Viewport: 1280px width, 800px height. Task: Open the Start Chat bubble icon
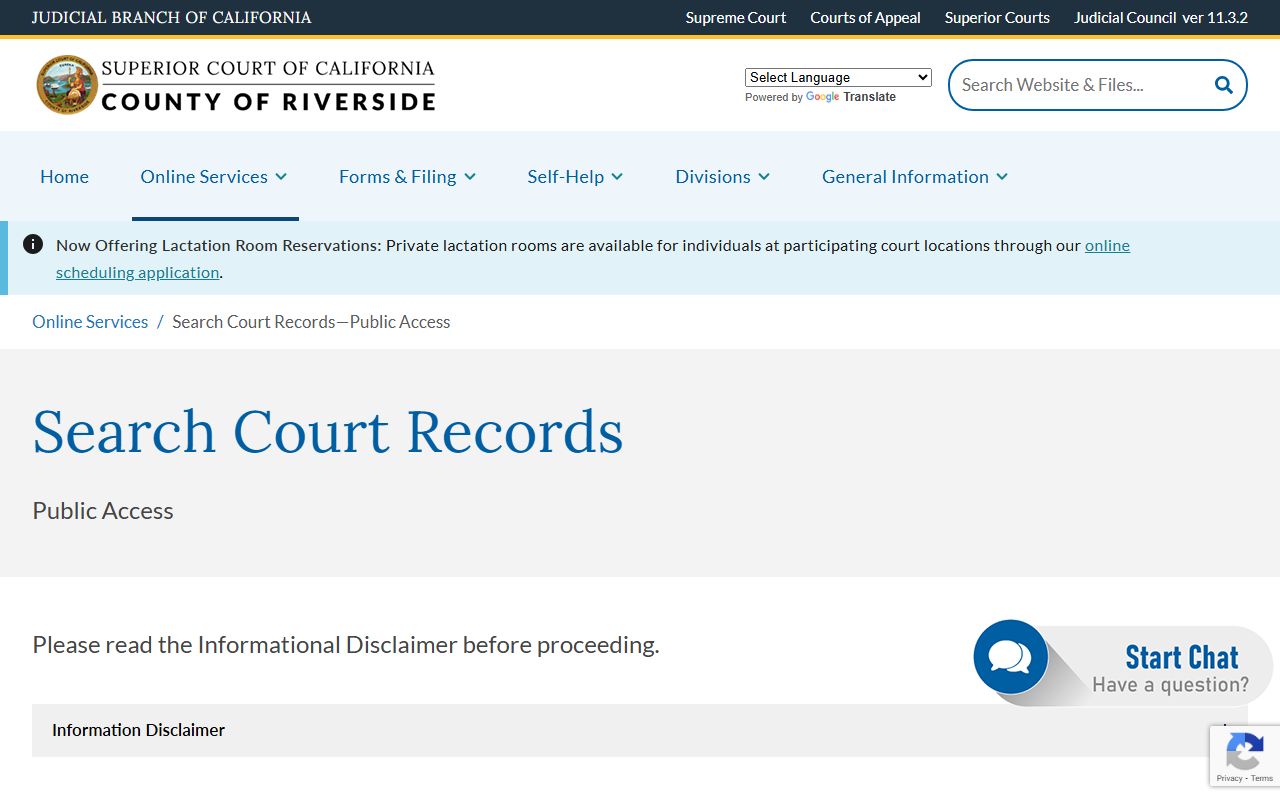point(1010,657)
